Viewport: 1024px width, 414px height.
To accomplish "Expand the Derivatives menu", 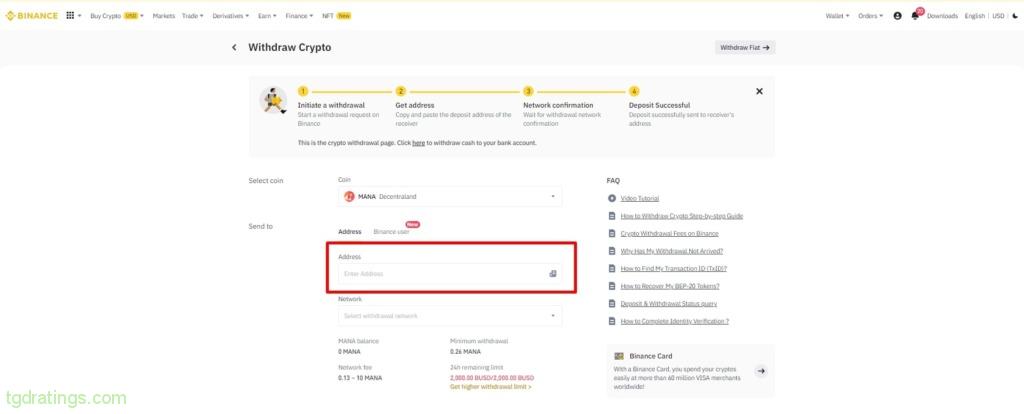I will (231, 16).
